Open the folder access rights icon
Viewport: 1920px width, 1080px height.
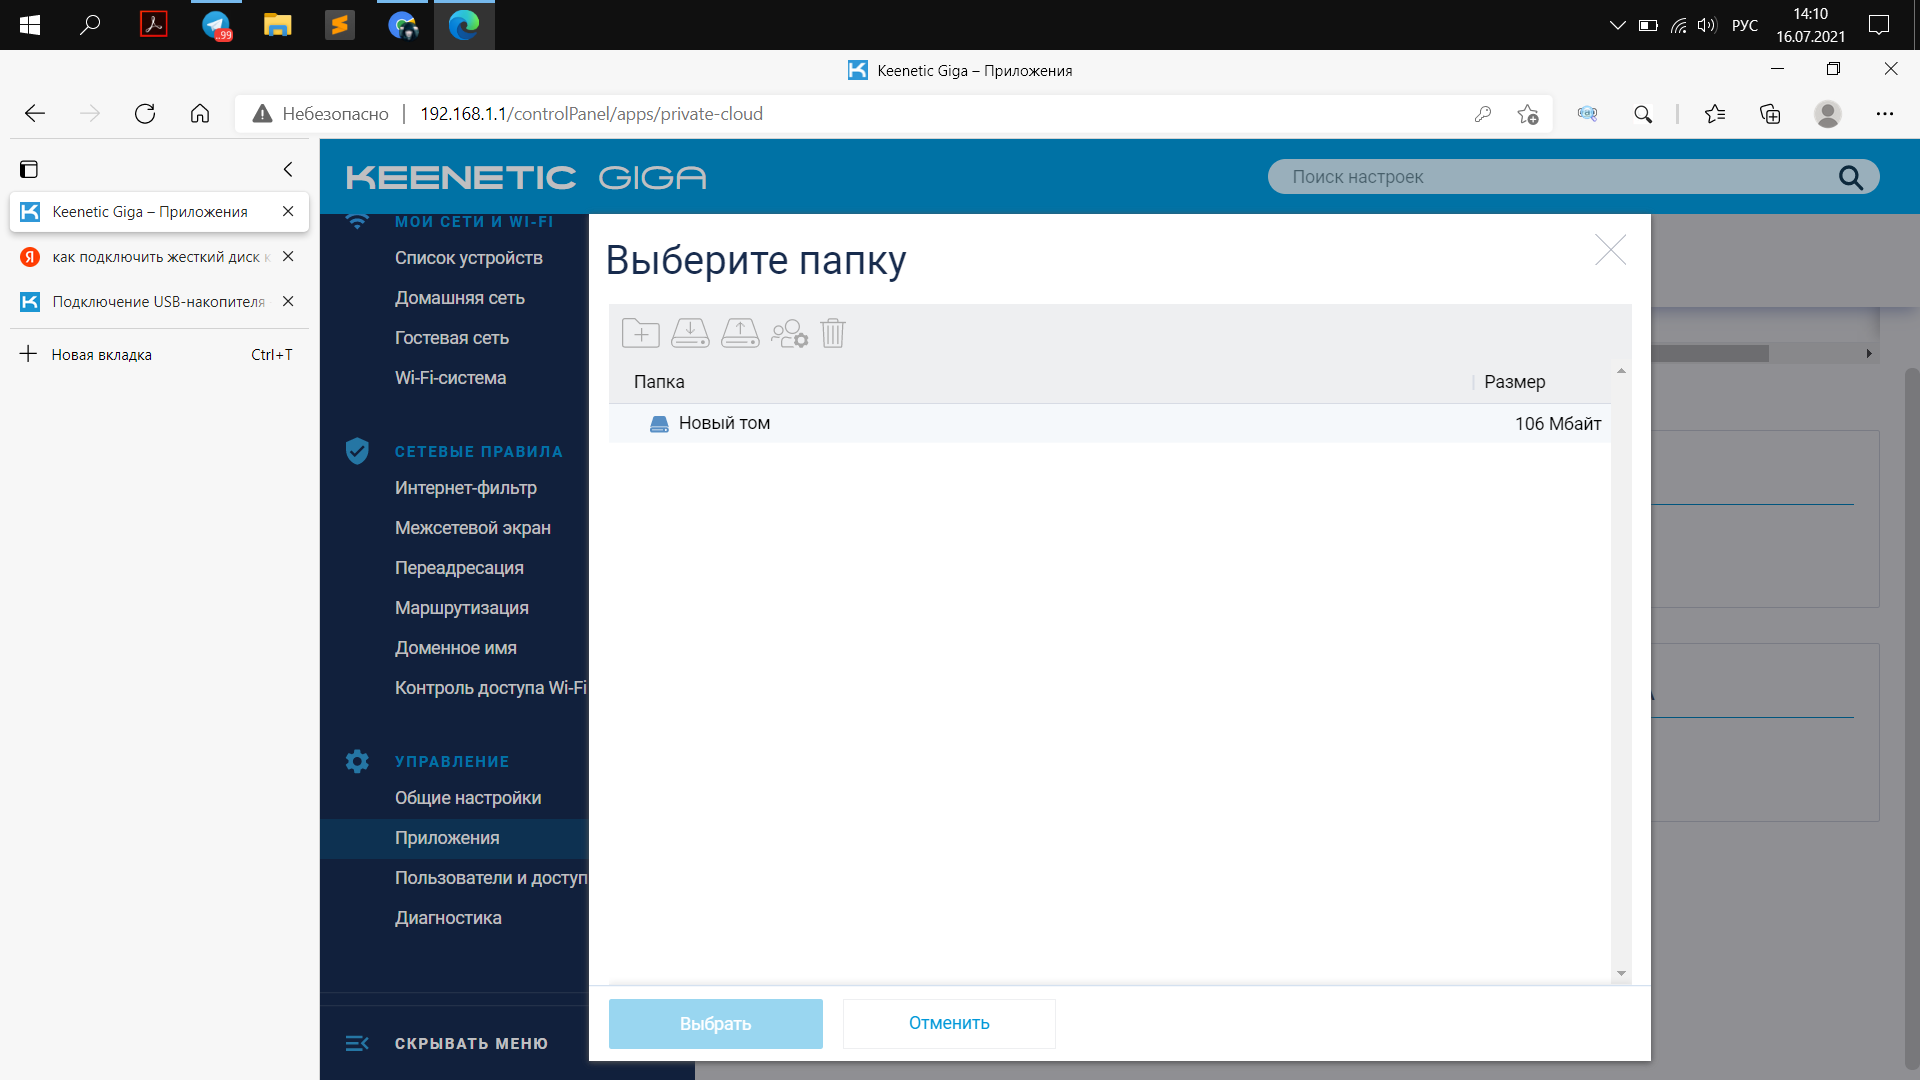click(789, 333)
